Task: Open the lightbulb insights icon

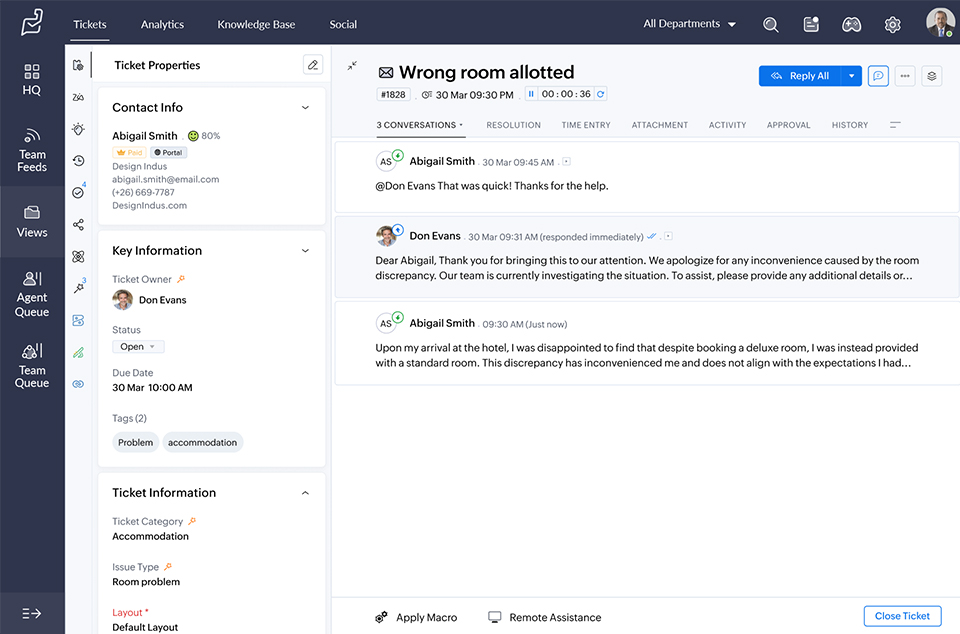Action: pos(78,129)
